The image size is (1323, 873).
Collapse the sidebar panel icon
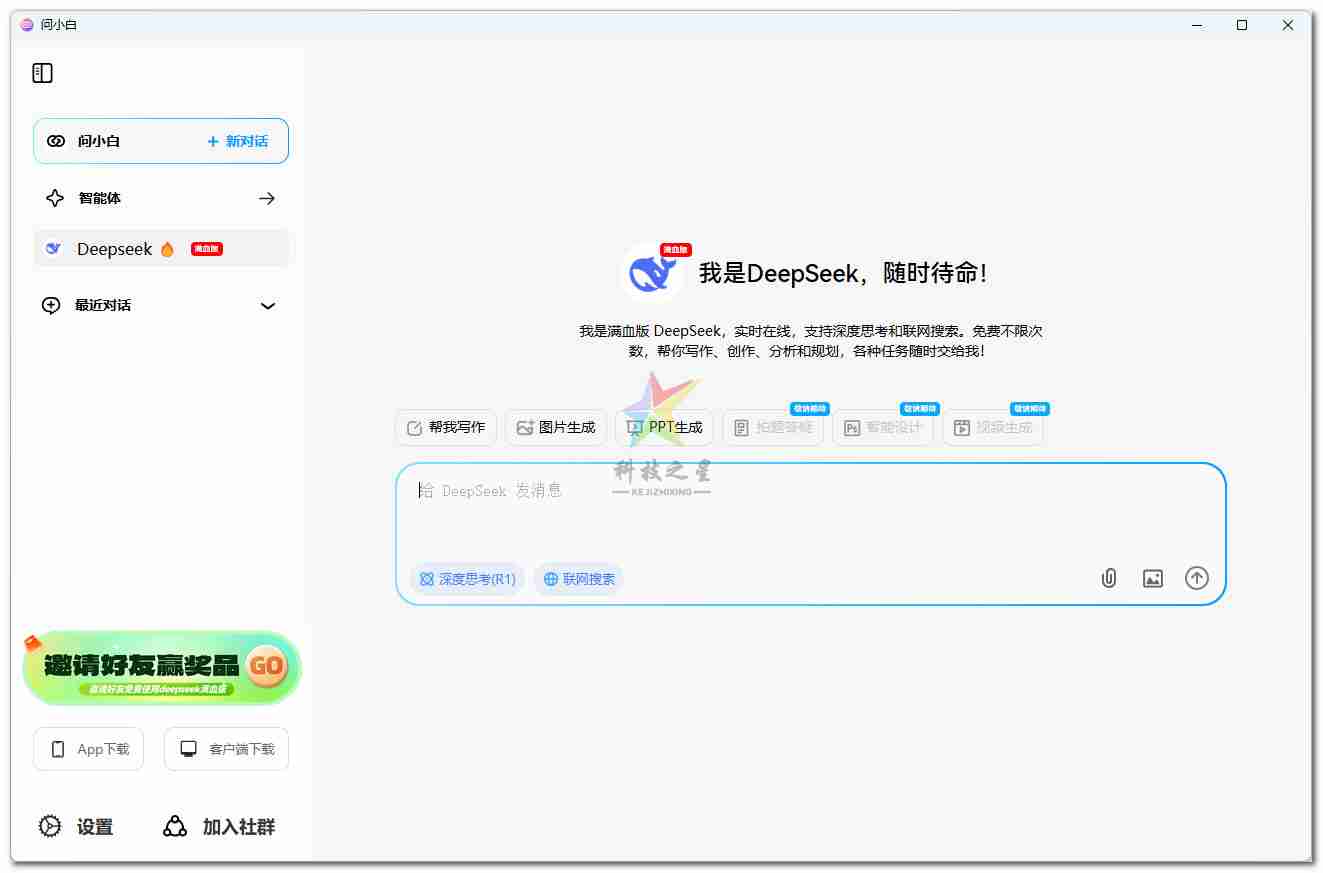coord(42,72)
